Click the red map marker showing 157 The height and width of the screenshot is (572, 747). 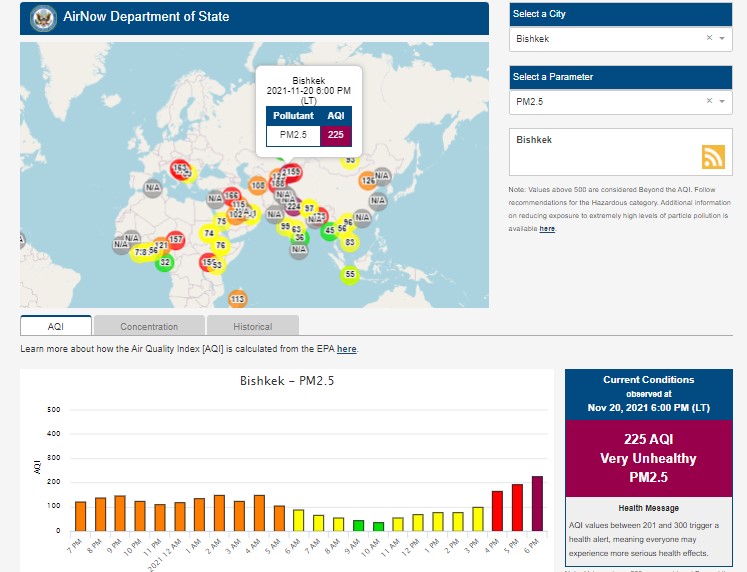pos(175,240)
